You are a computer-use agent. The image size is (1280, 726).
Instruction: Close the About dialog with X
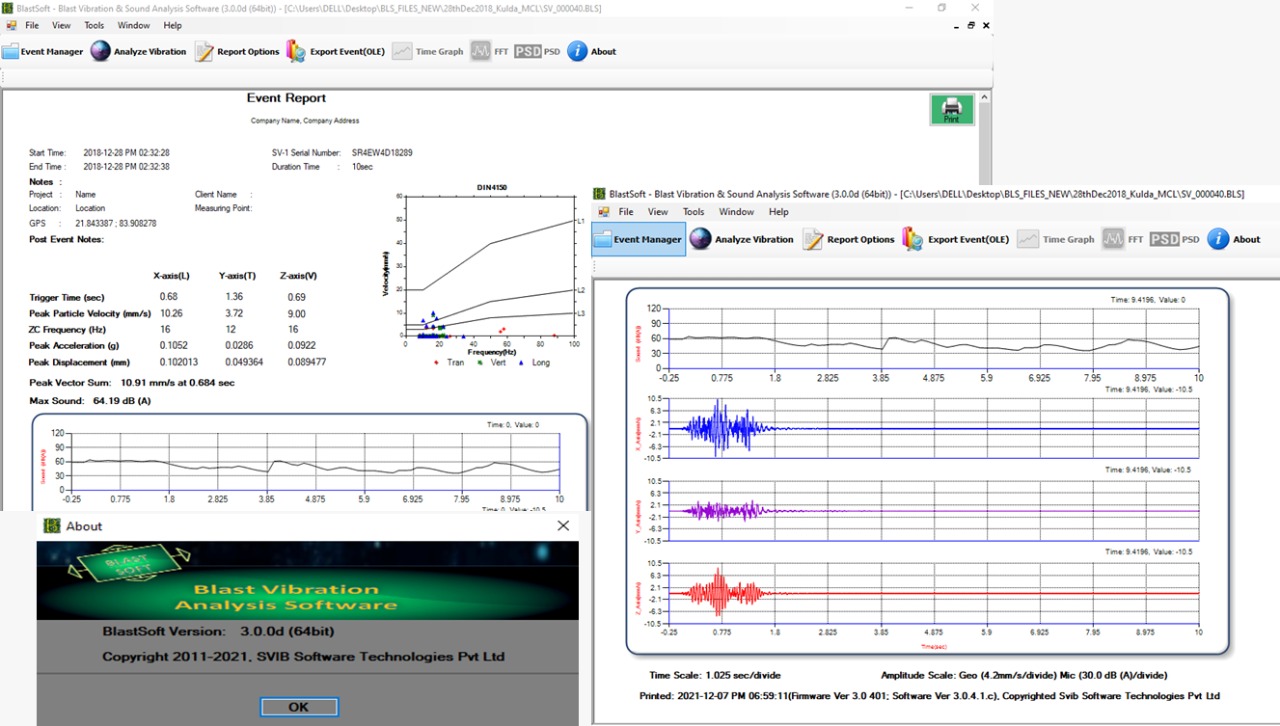point(563,525)
